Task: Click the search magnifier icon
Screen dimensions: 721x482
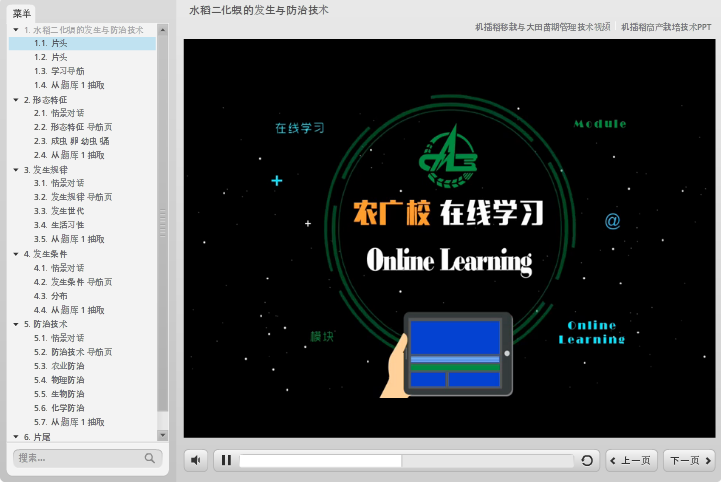Action: click(x=150, y=458)
